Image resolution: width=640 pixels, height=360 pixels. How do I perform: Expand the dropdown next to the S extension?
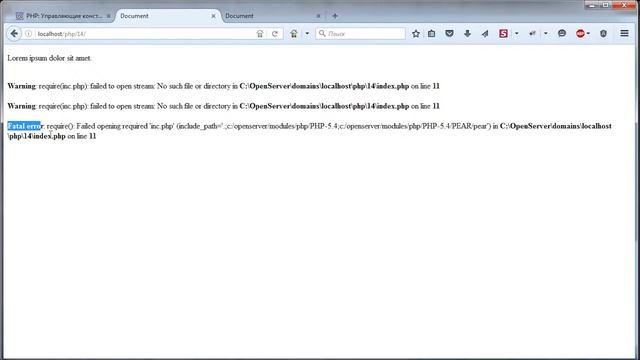(x=516, y=33)
